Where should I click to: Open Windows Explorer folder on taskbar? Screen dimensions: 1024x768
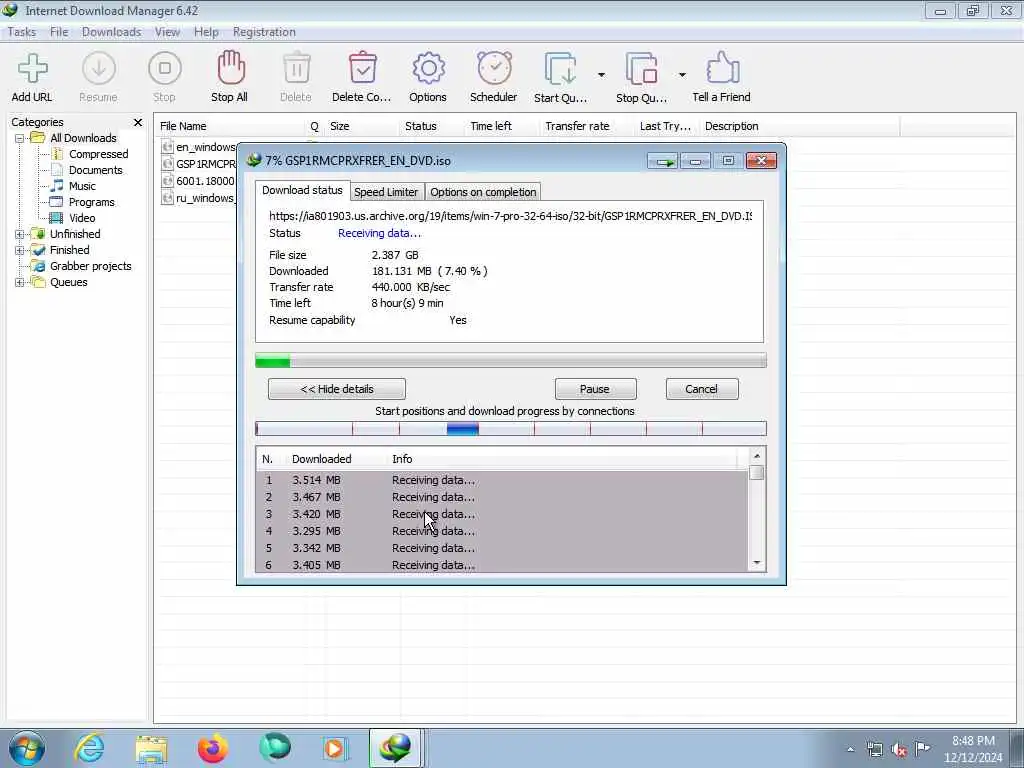(x=152, y=748)
